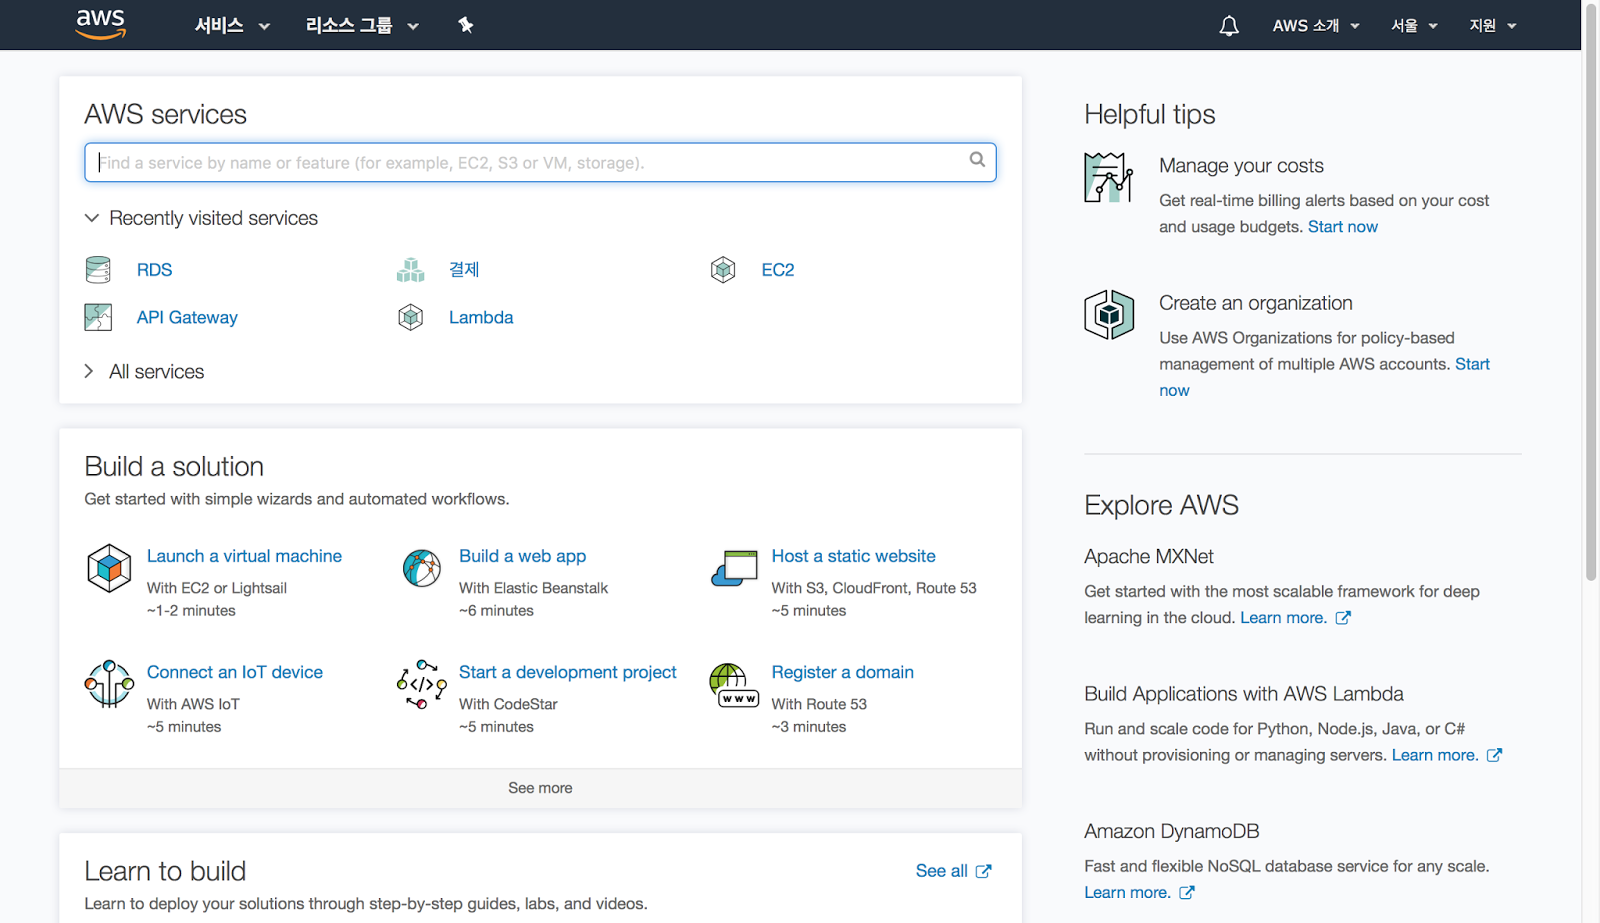This screenshot has height=923, width=1600.
Task: Focus the Find a service search field
Action: coord(540,162)
